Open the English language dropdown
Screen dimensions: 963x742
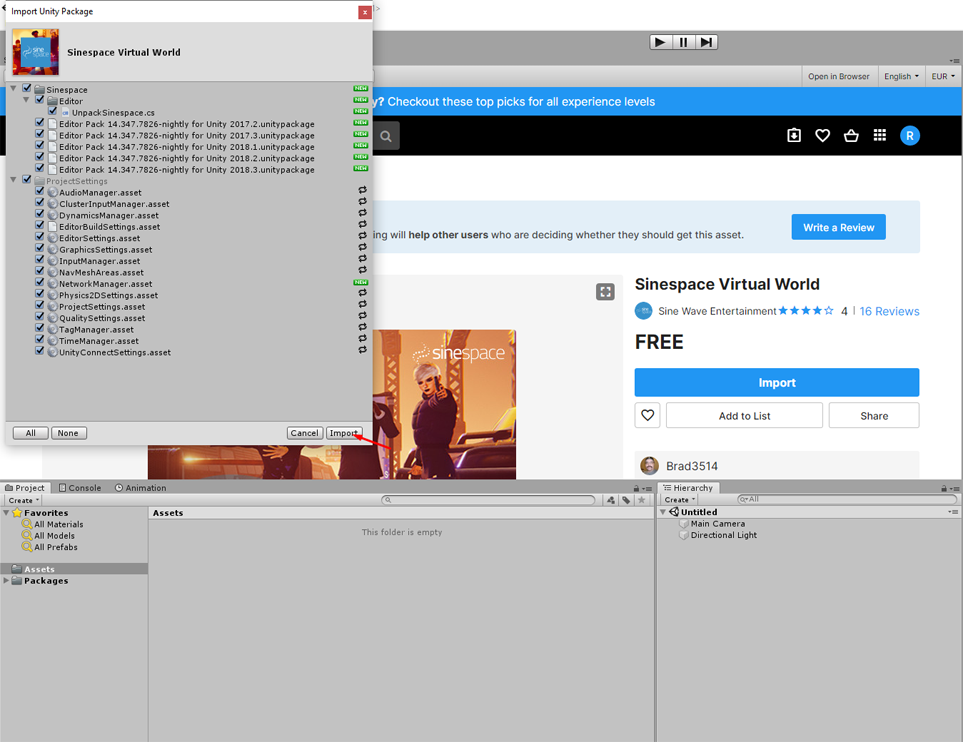pos(901,76)
